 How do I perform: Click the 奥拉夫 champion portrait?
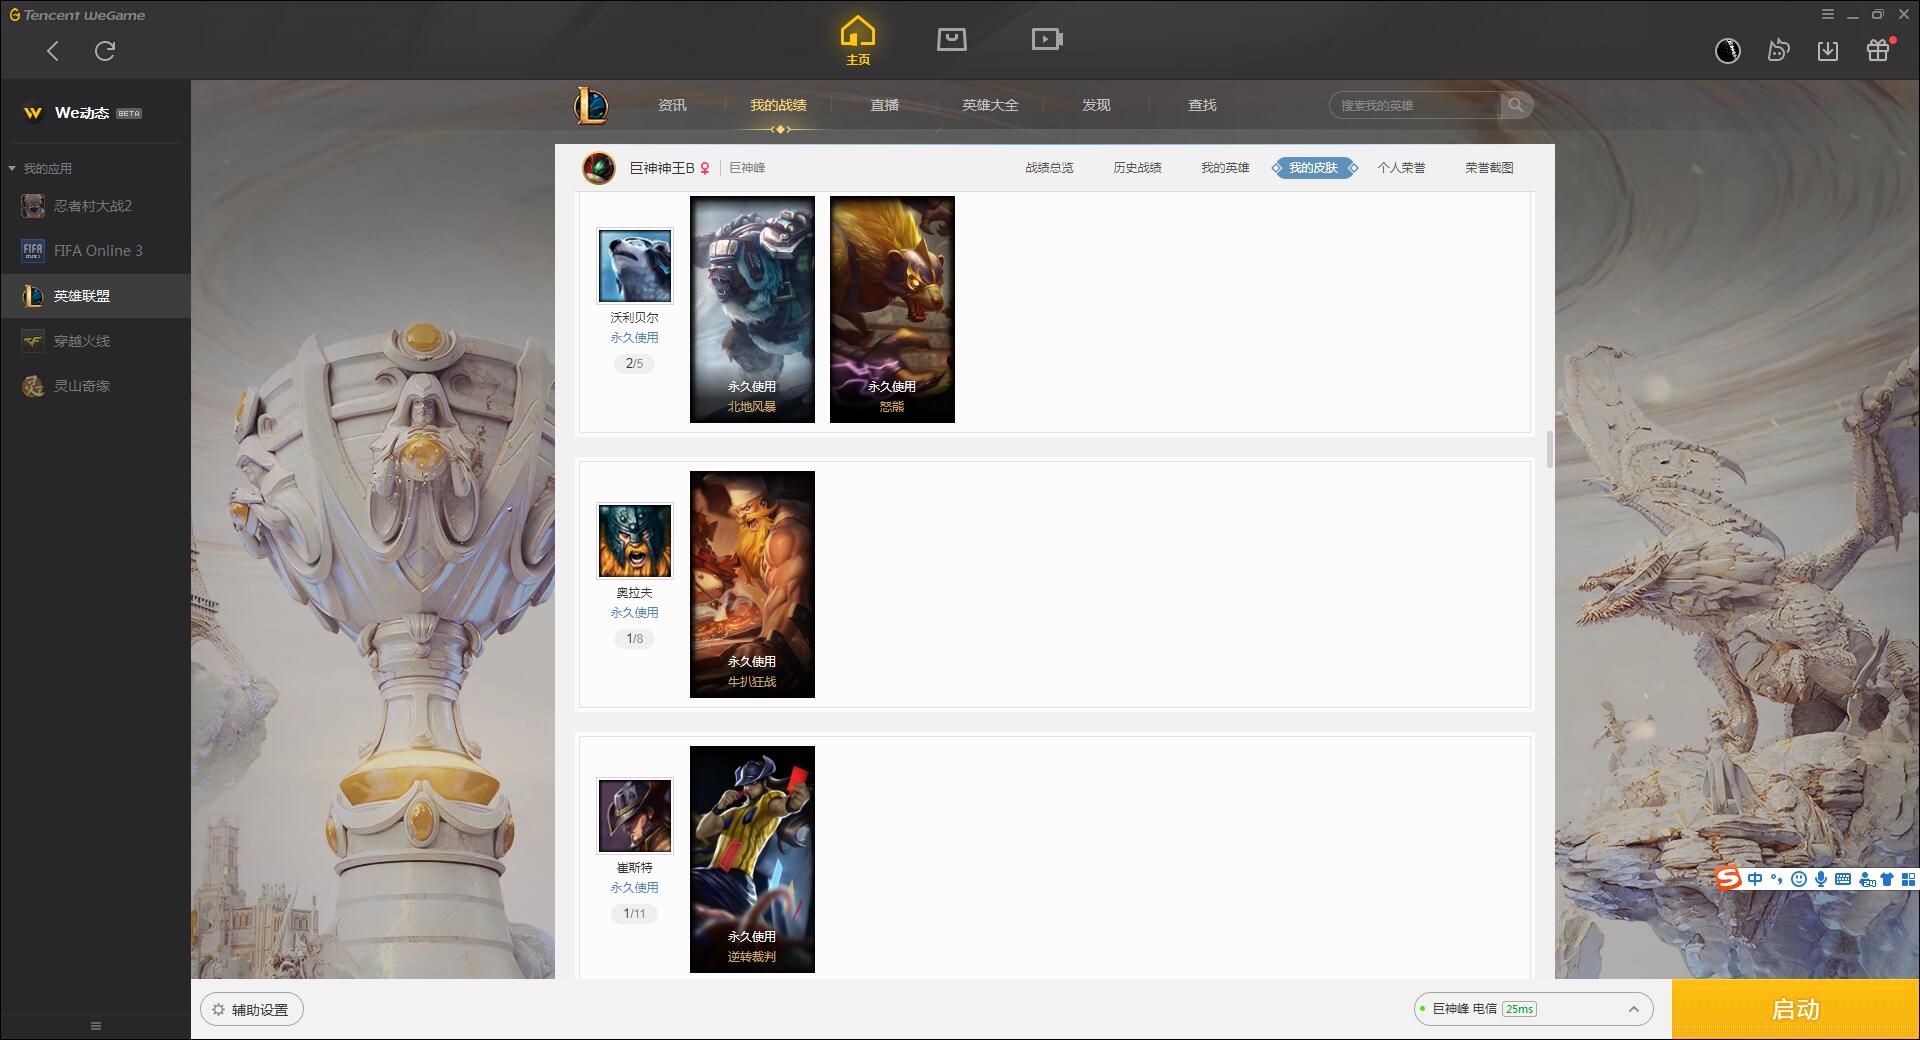click(x=635, y=541)
